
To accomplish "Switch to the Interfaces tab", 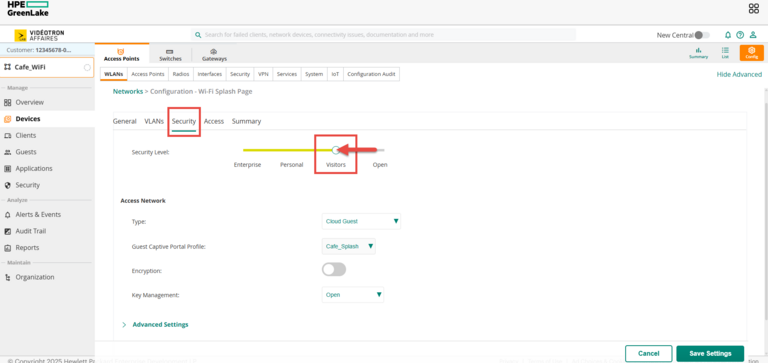I will [x=210, y=74].
